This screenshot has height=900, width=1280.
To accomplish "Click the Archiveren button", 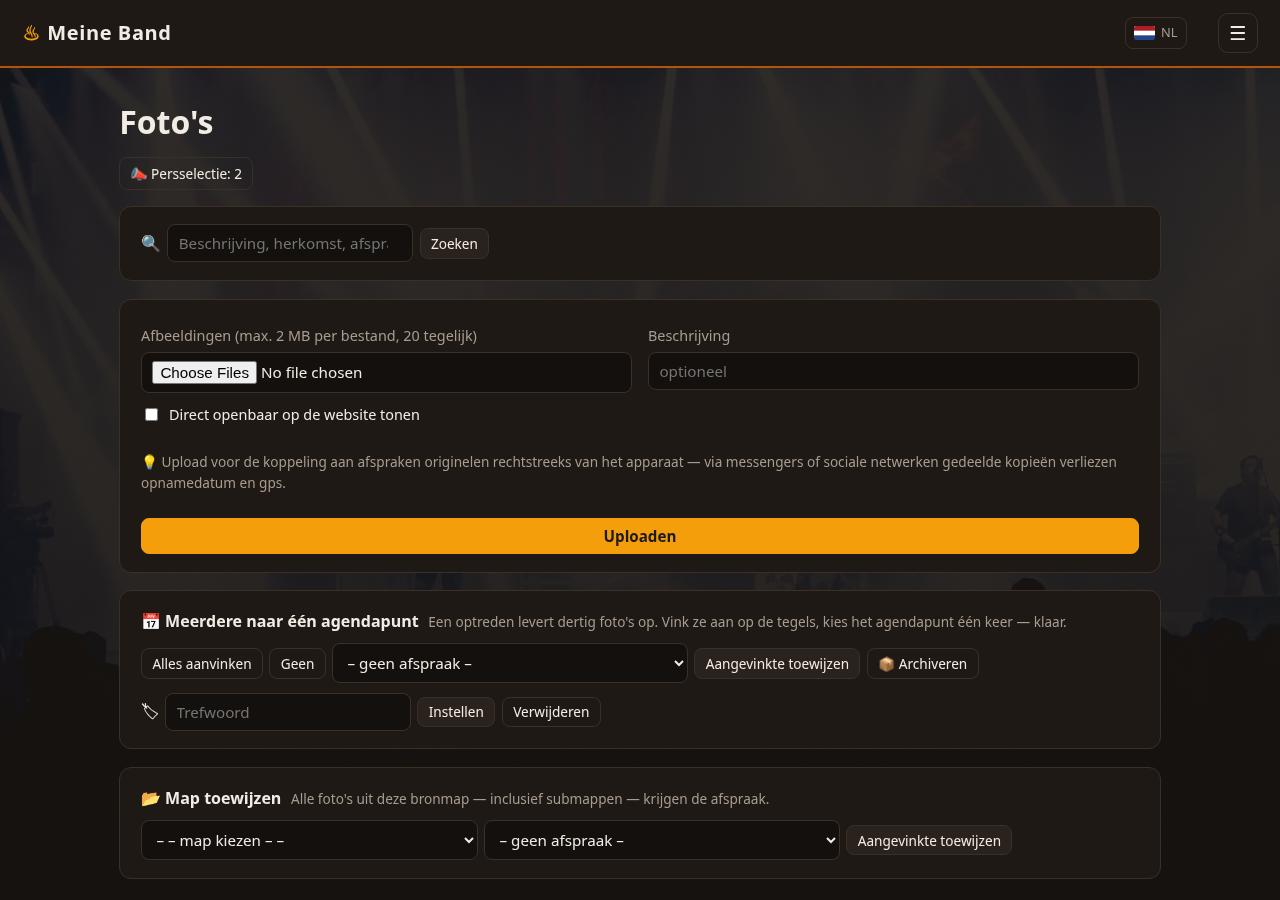I will point(923,663).
